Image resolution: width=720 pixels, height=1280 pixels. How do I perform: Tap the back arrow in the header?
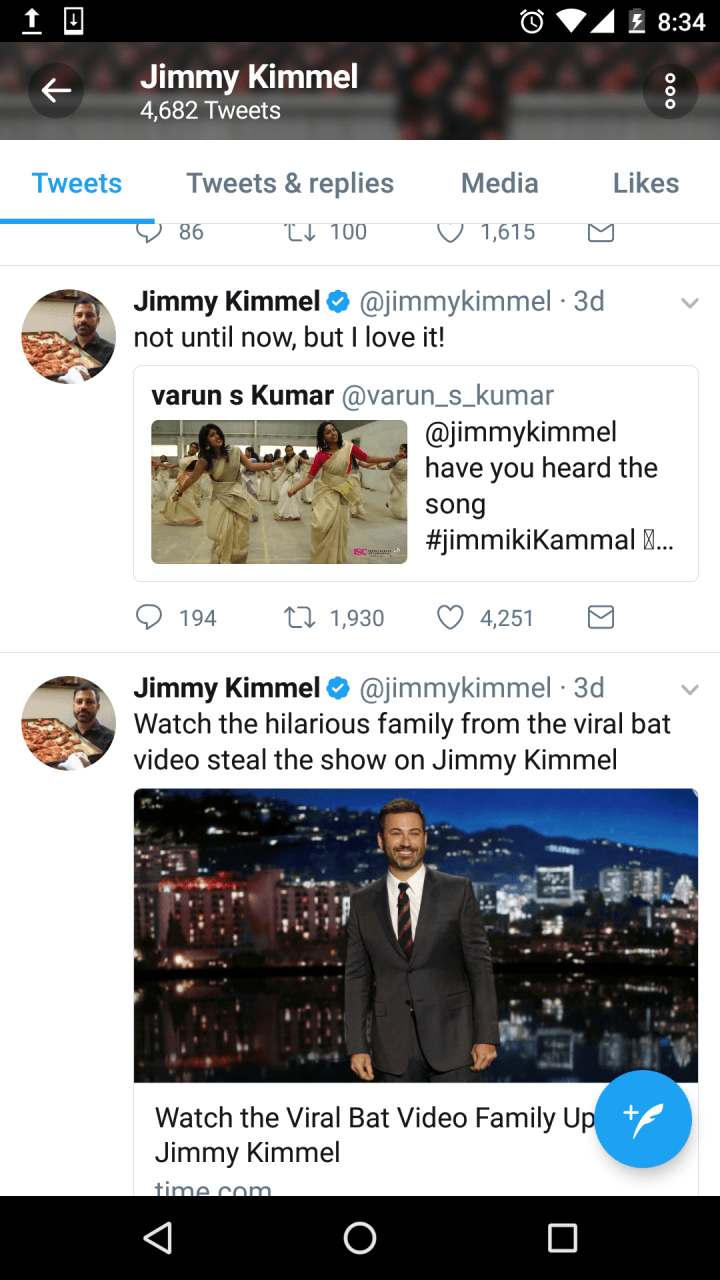click(56, 91)
